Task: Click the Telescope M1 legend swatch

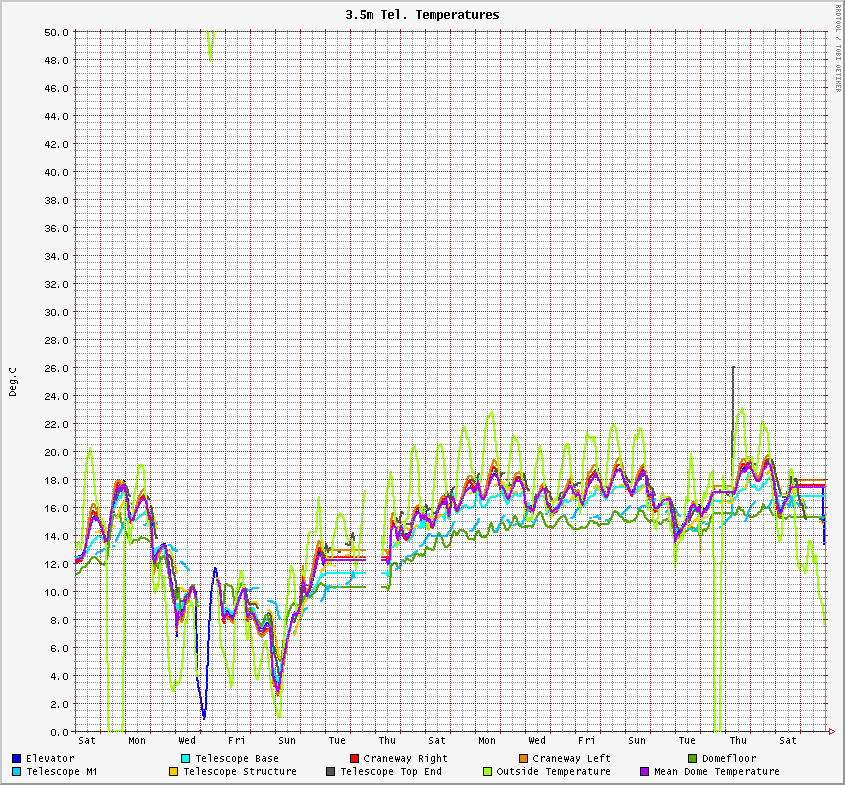Action: point(16,772)
